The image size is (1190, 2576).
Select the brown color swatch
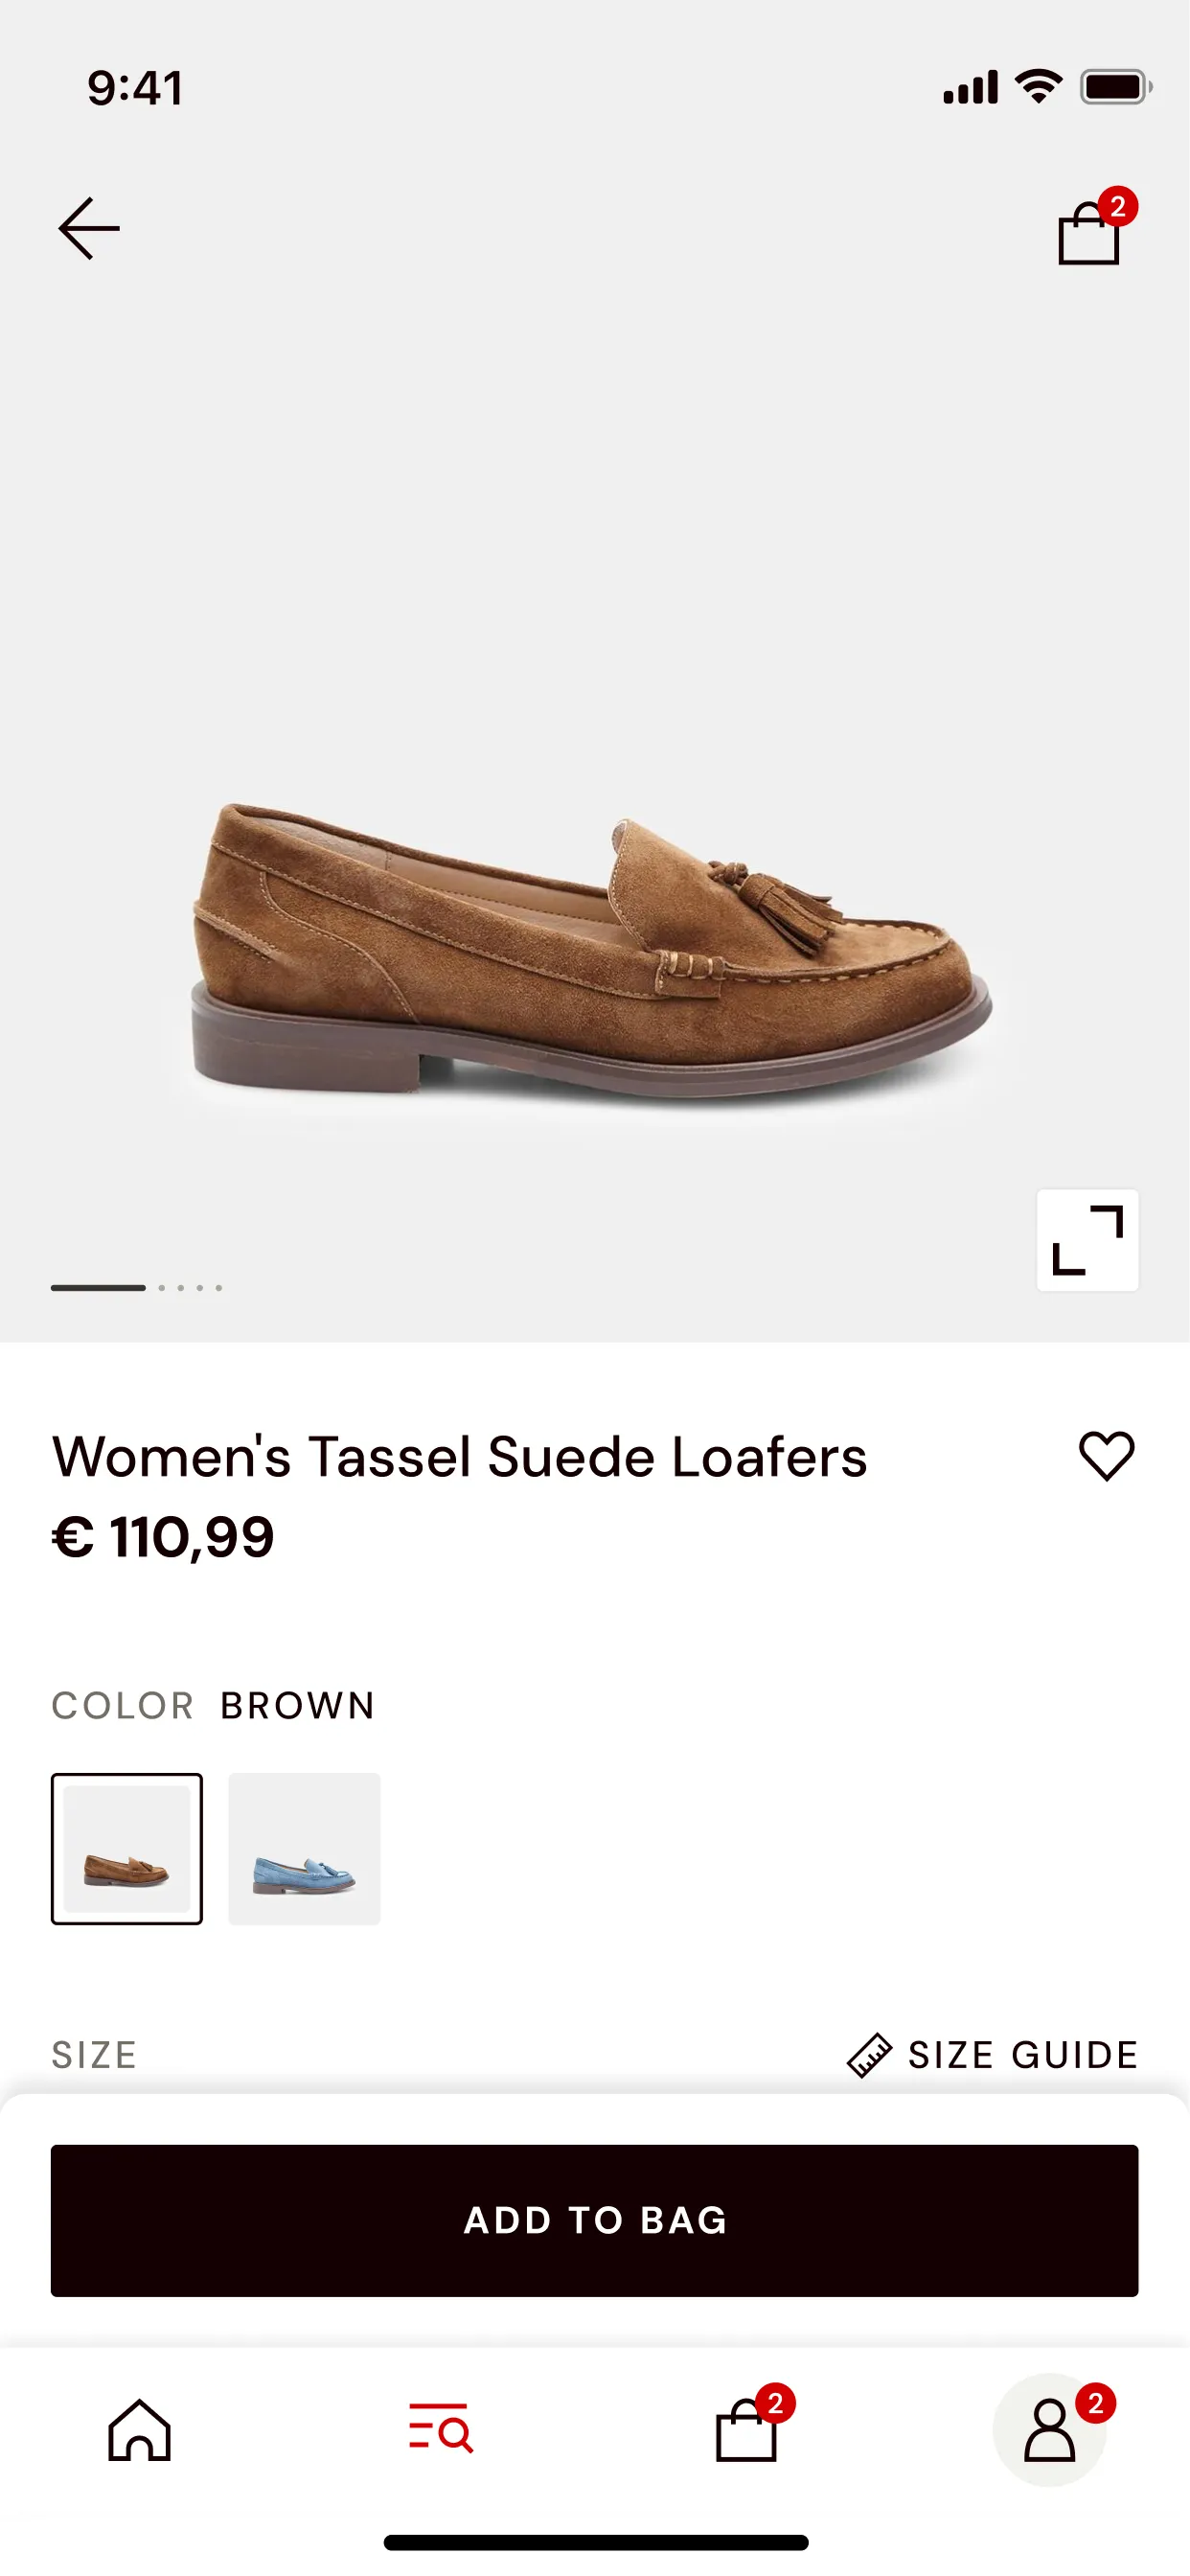(127, 1849)
